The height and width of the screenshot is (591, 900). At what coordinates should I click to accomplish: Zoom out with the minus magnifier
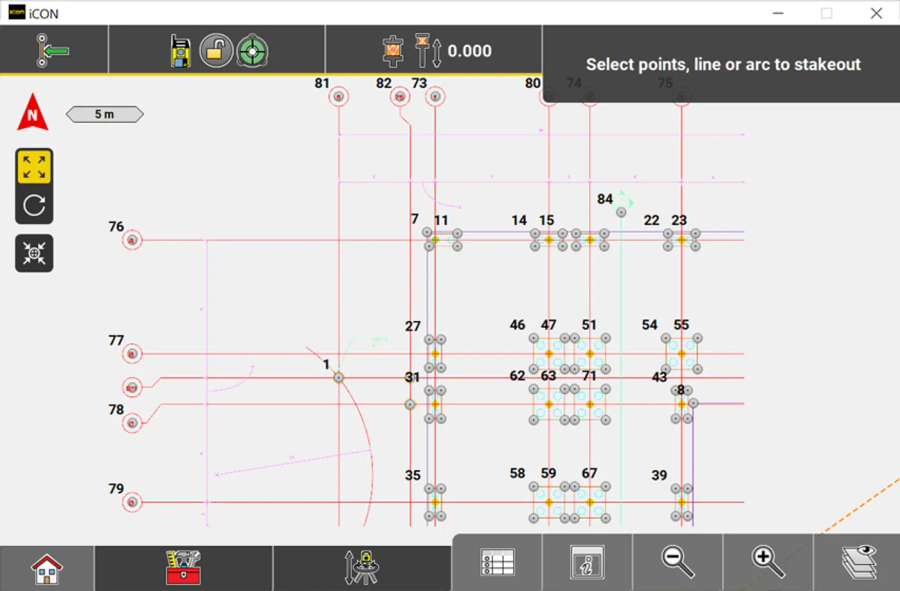coord(678,562)
